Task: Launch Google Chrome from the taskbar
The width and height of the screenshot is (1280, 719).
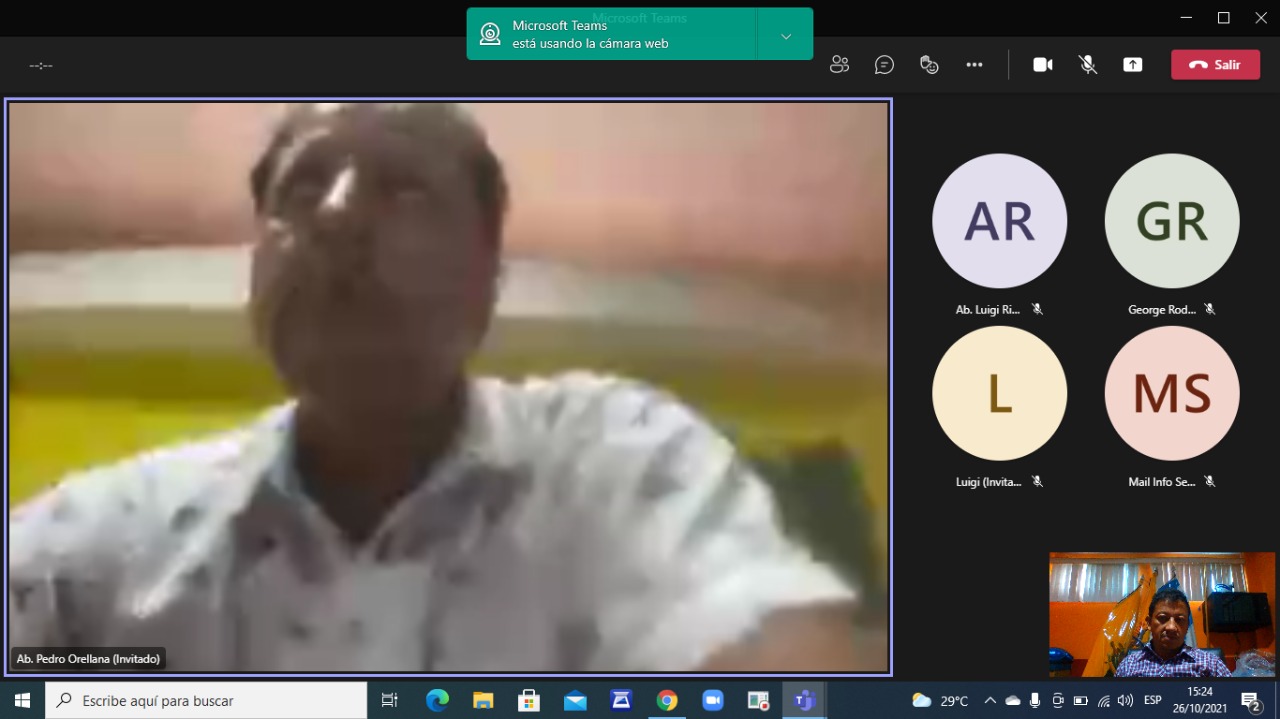Action: (x=667, y=701)
